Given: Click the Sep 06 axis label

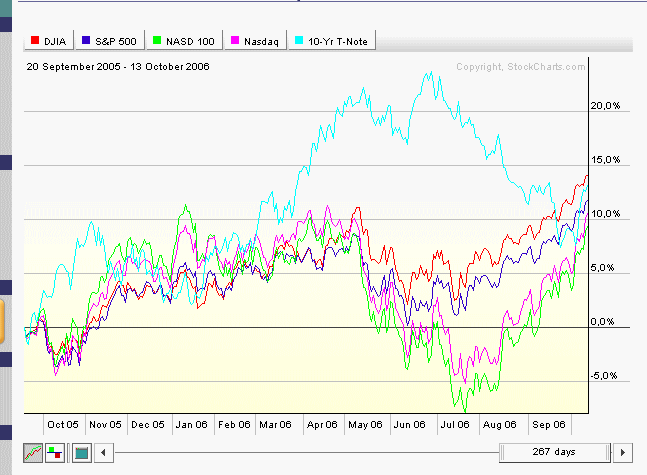Looking at the screenshot, I should (549, 425).
